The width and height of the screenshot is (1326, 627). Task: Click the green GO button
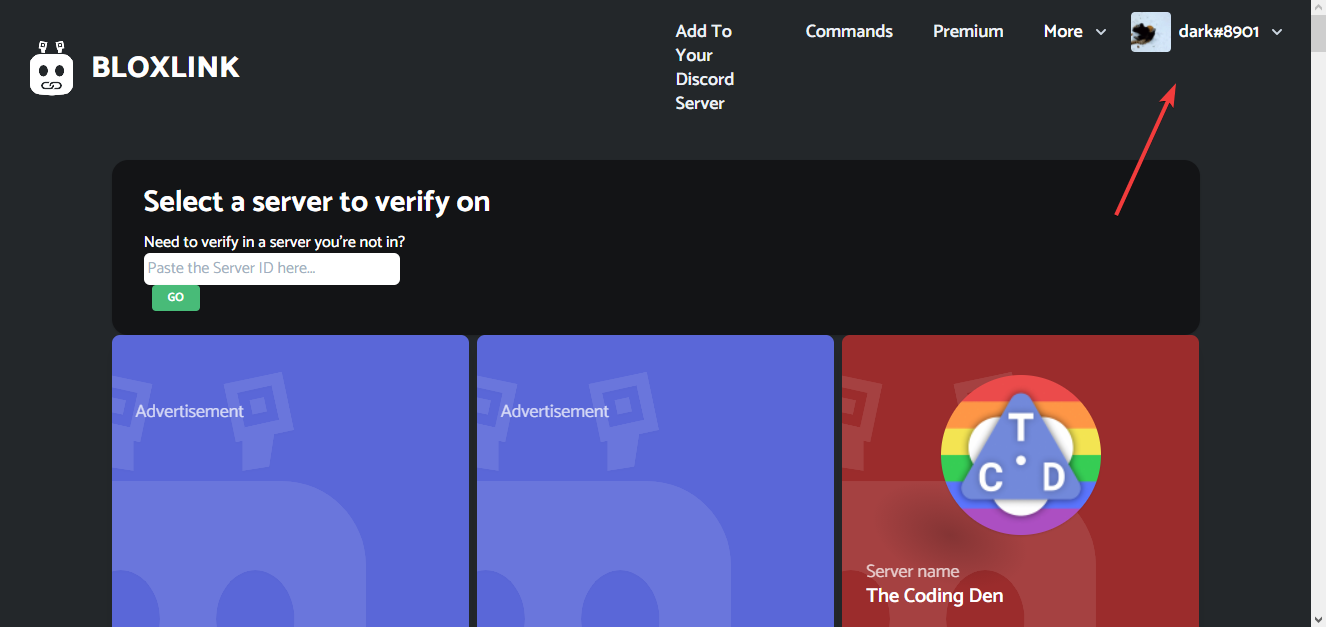tap(176, 298)
